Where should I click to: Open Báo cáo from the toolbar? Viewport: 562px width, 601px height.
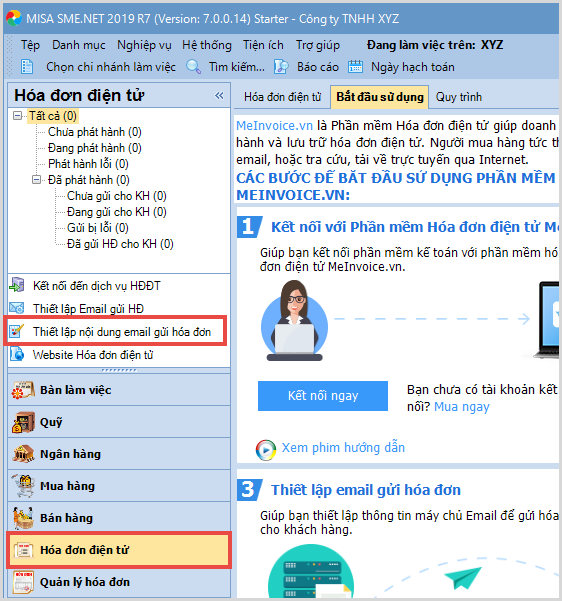[x=318, y=67]
